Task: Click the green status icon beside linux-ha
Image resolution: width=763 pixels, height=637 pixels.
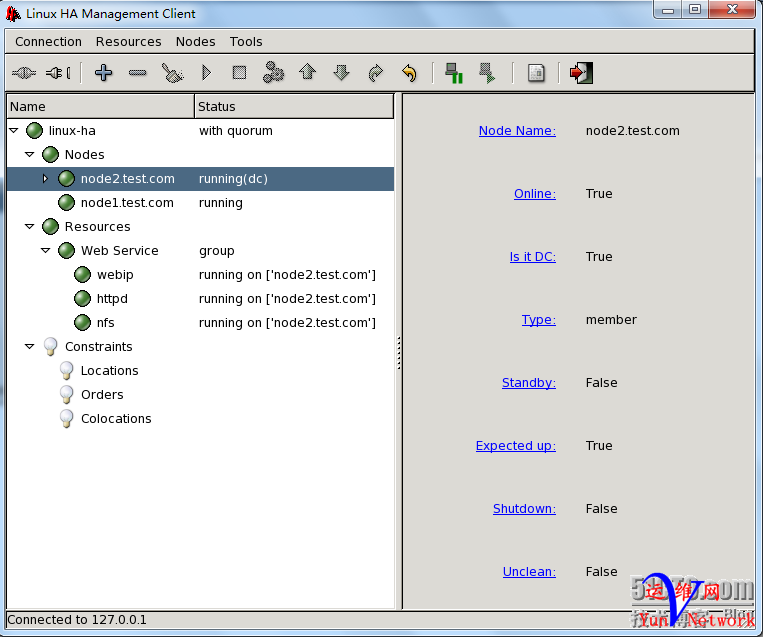Action: (35, 130)
